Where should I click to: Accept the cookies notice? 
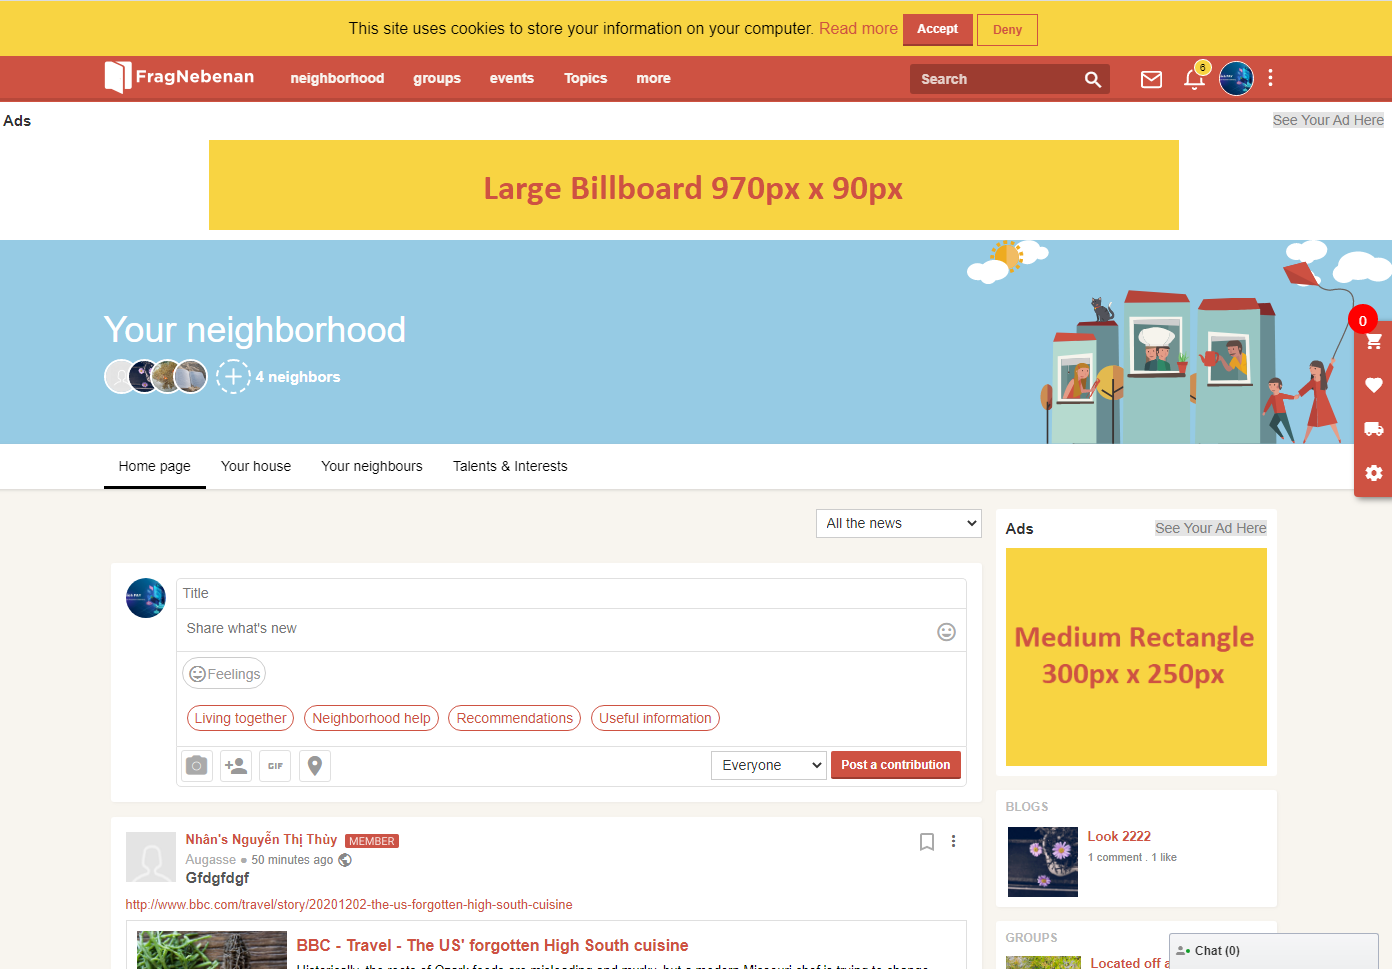click(937, 29)
